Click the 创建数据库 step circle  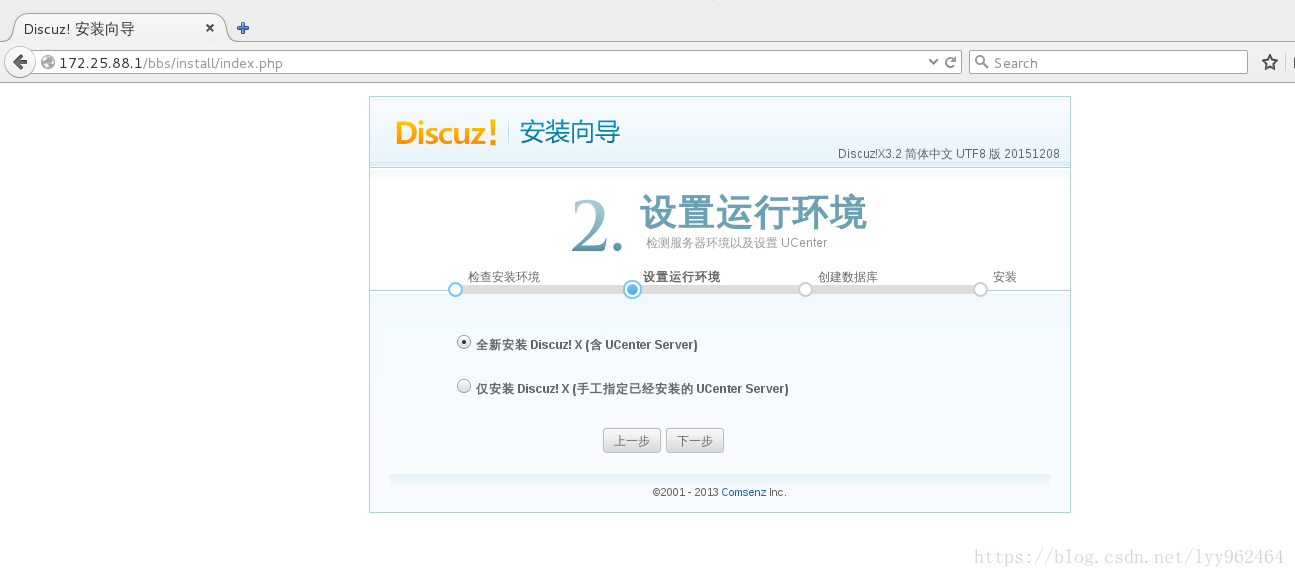pyautogui.click(x=805, y=289)
